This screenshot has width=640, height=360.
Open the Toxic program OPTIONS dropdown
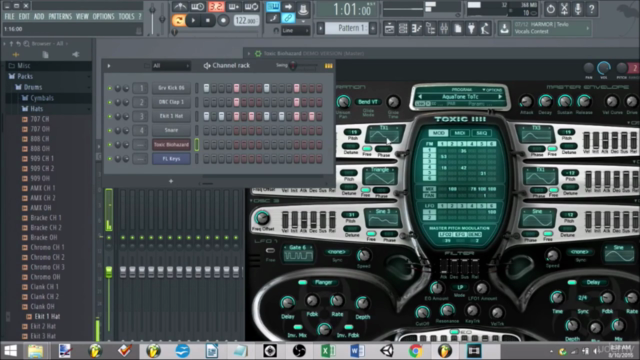pos(492,90)
